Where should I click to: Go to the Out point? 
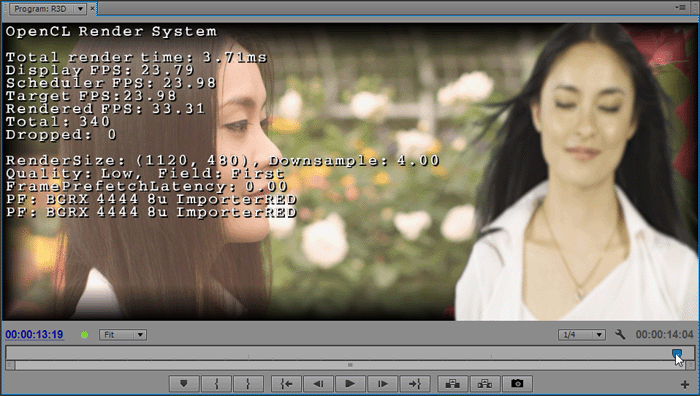(415, 383)
